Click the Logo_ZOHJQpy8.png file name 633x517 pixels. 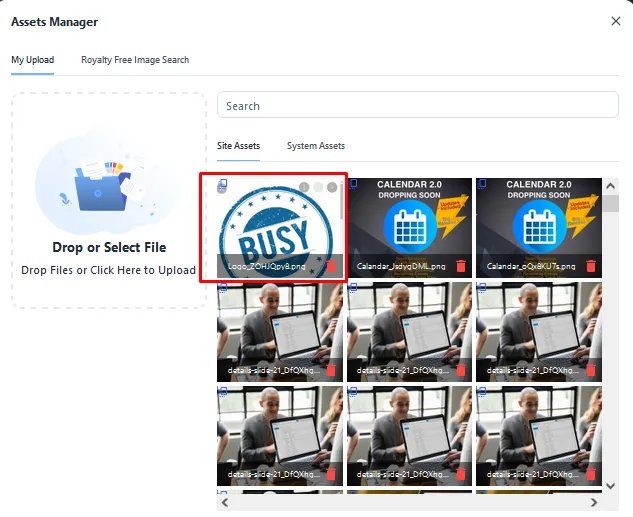(266, 266)
